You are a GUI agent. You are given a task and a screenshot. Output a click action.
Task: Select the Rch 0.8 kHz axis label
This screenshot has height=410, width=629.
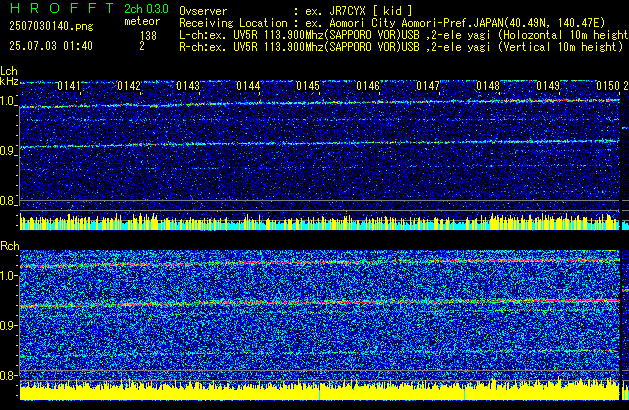[8, 375]
